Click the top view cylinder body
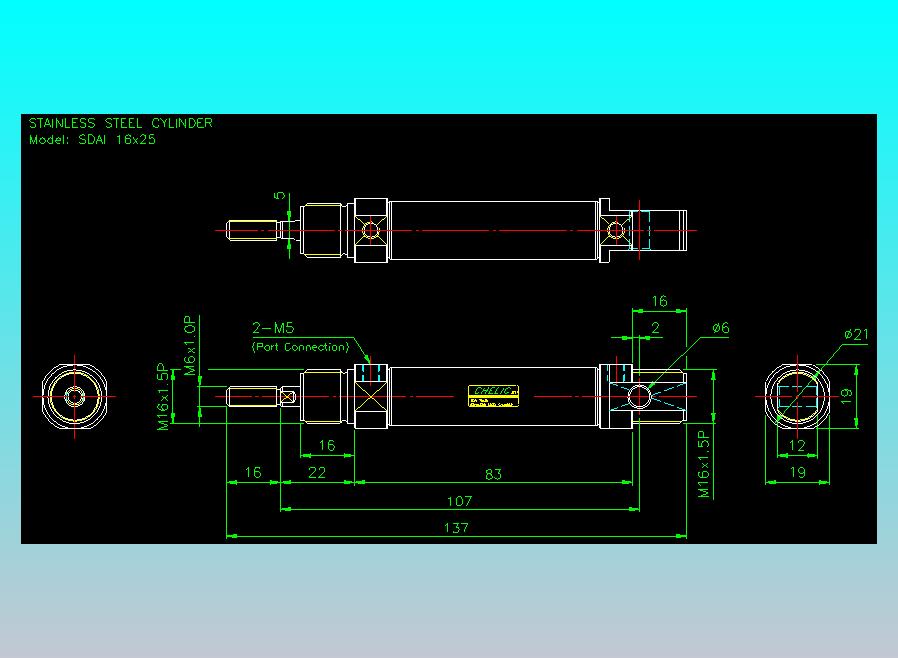 494,230
